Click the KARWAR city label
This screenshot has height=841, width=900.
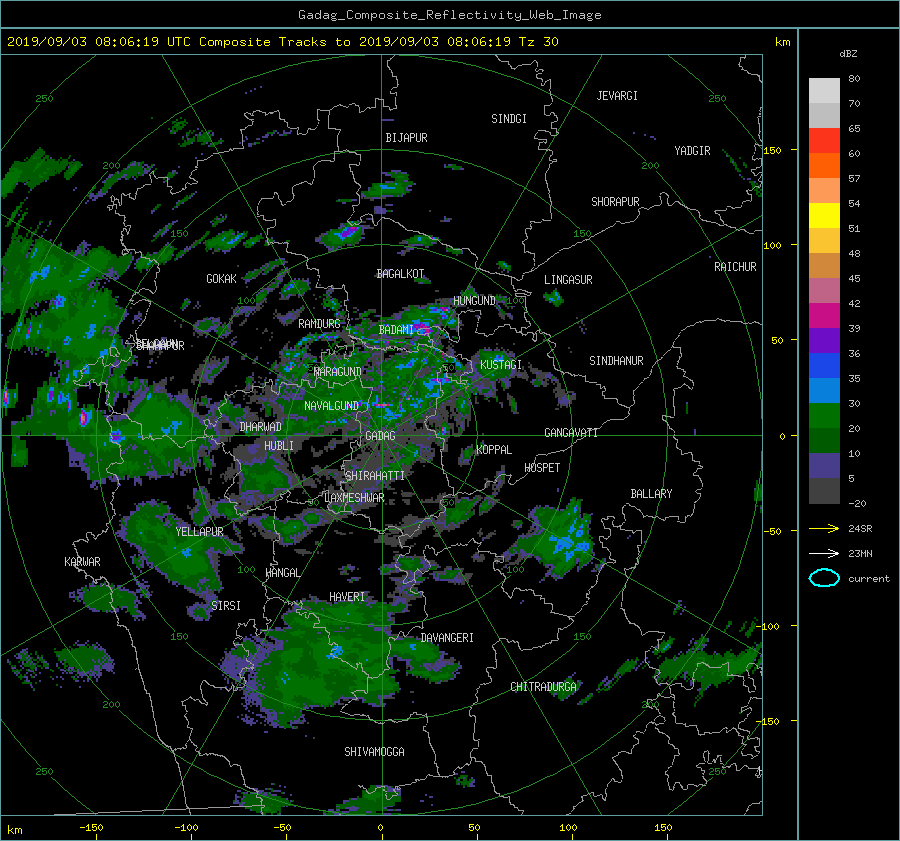pos(82,562)
